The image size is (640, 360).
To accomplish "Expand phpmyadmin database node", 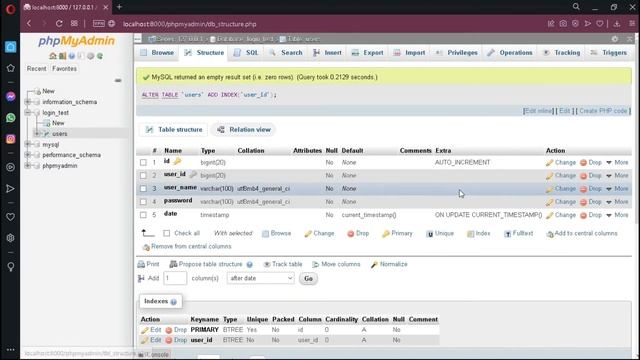I will click(x=27, y=165).
